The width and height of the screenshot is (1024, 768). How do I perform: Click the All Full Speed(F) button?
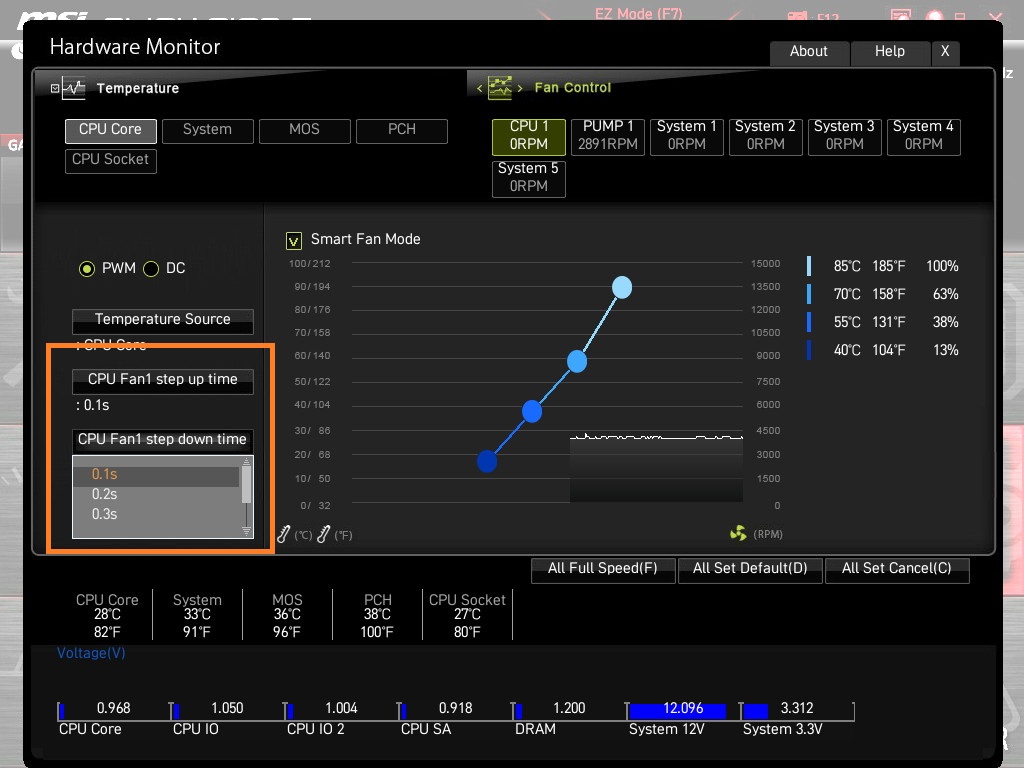[x=603, y=569]
